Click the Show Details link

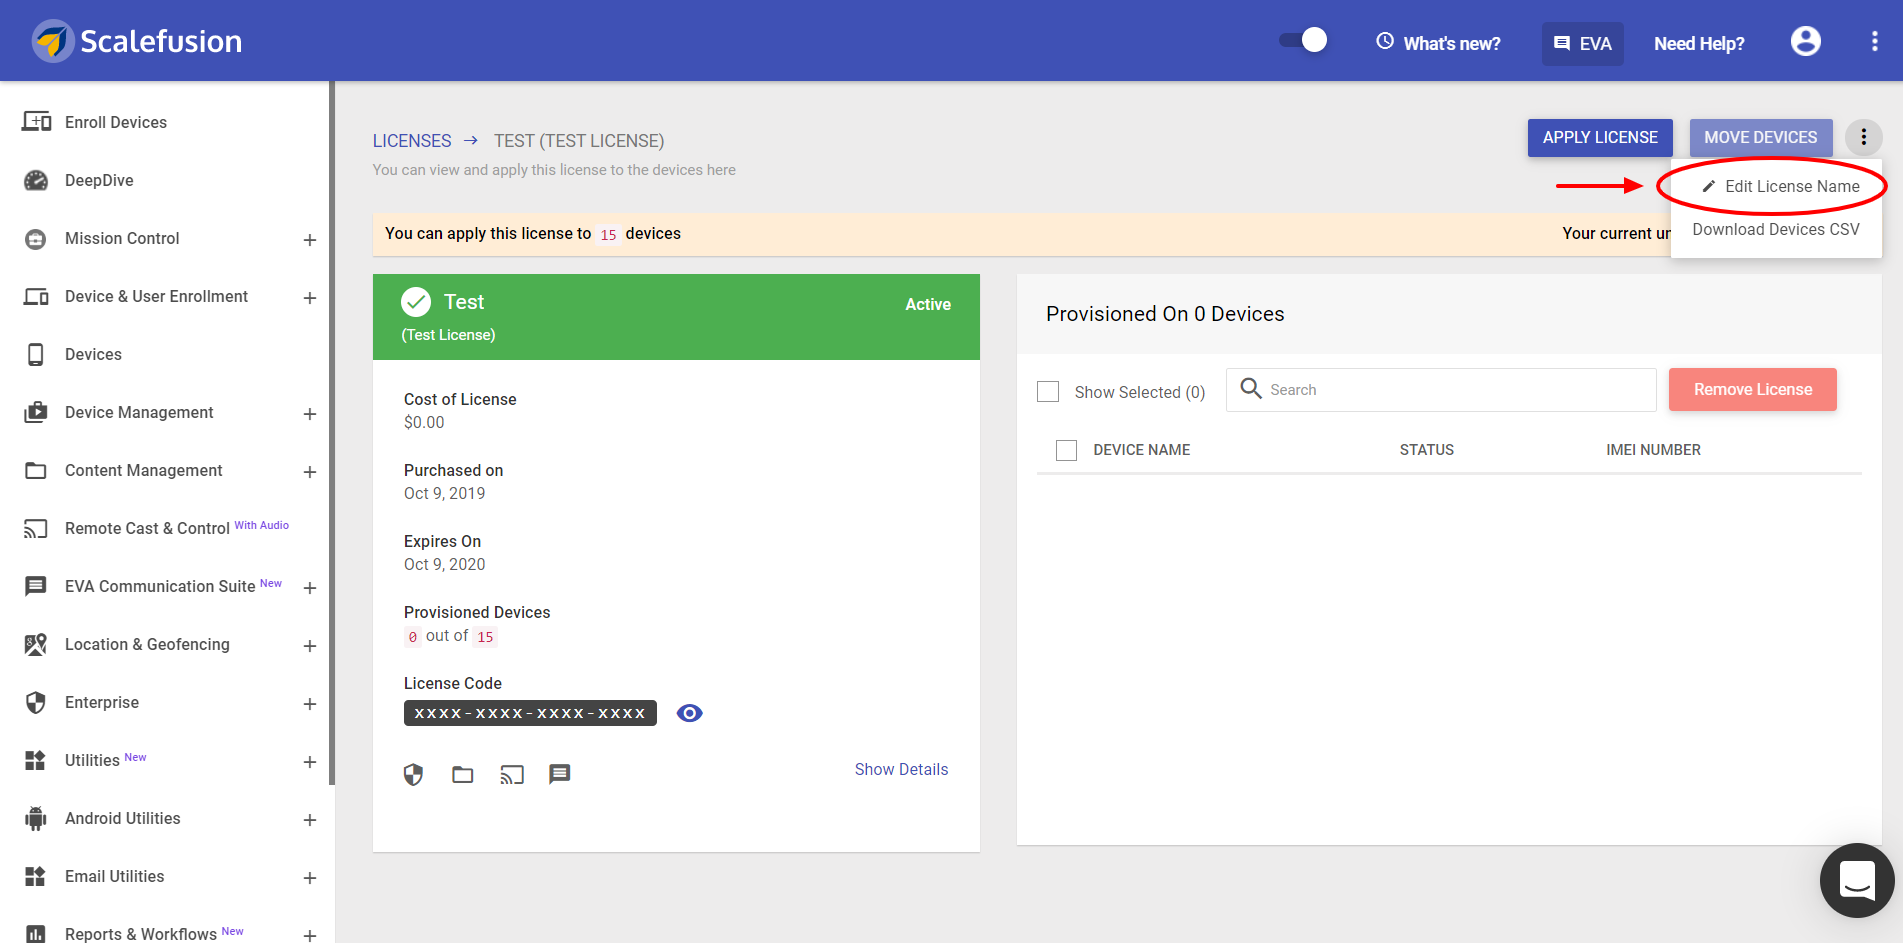(901, 769)
